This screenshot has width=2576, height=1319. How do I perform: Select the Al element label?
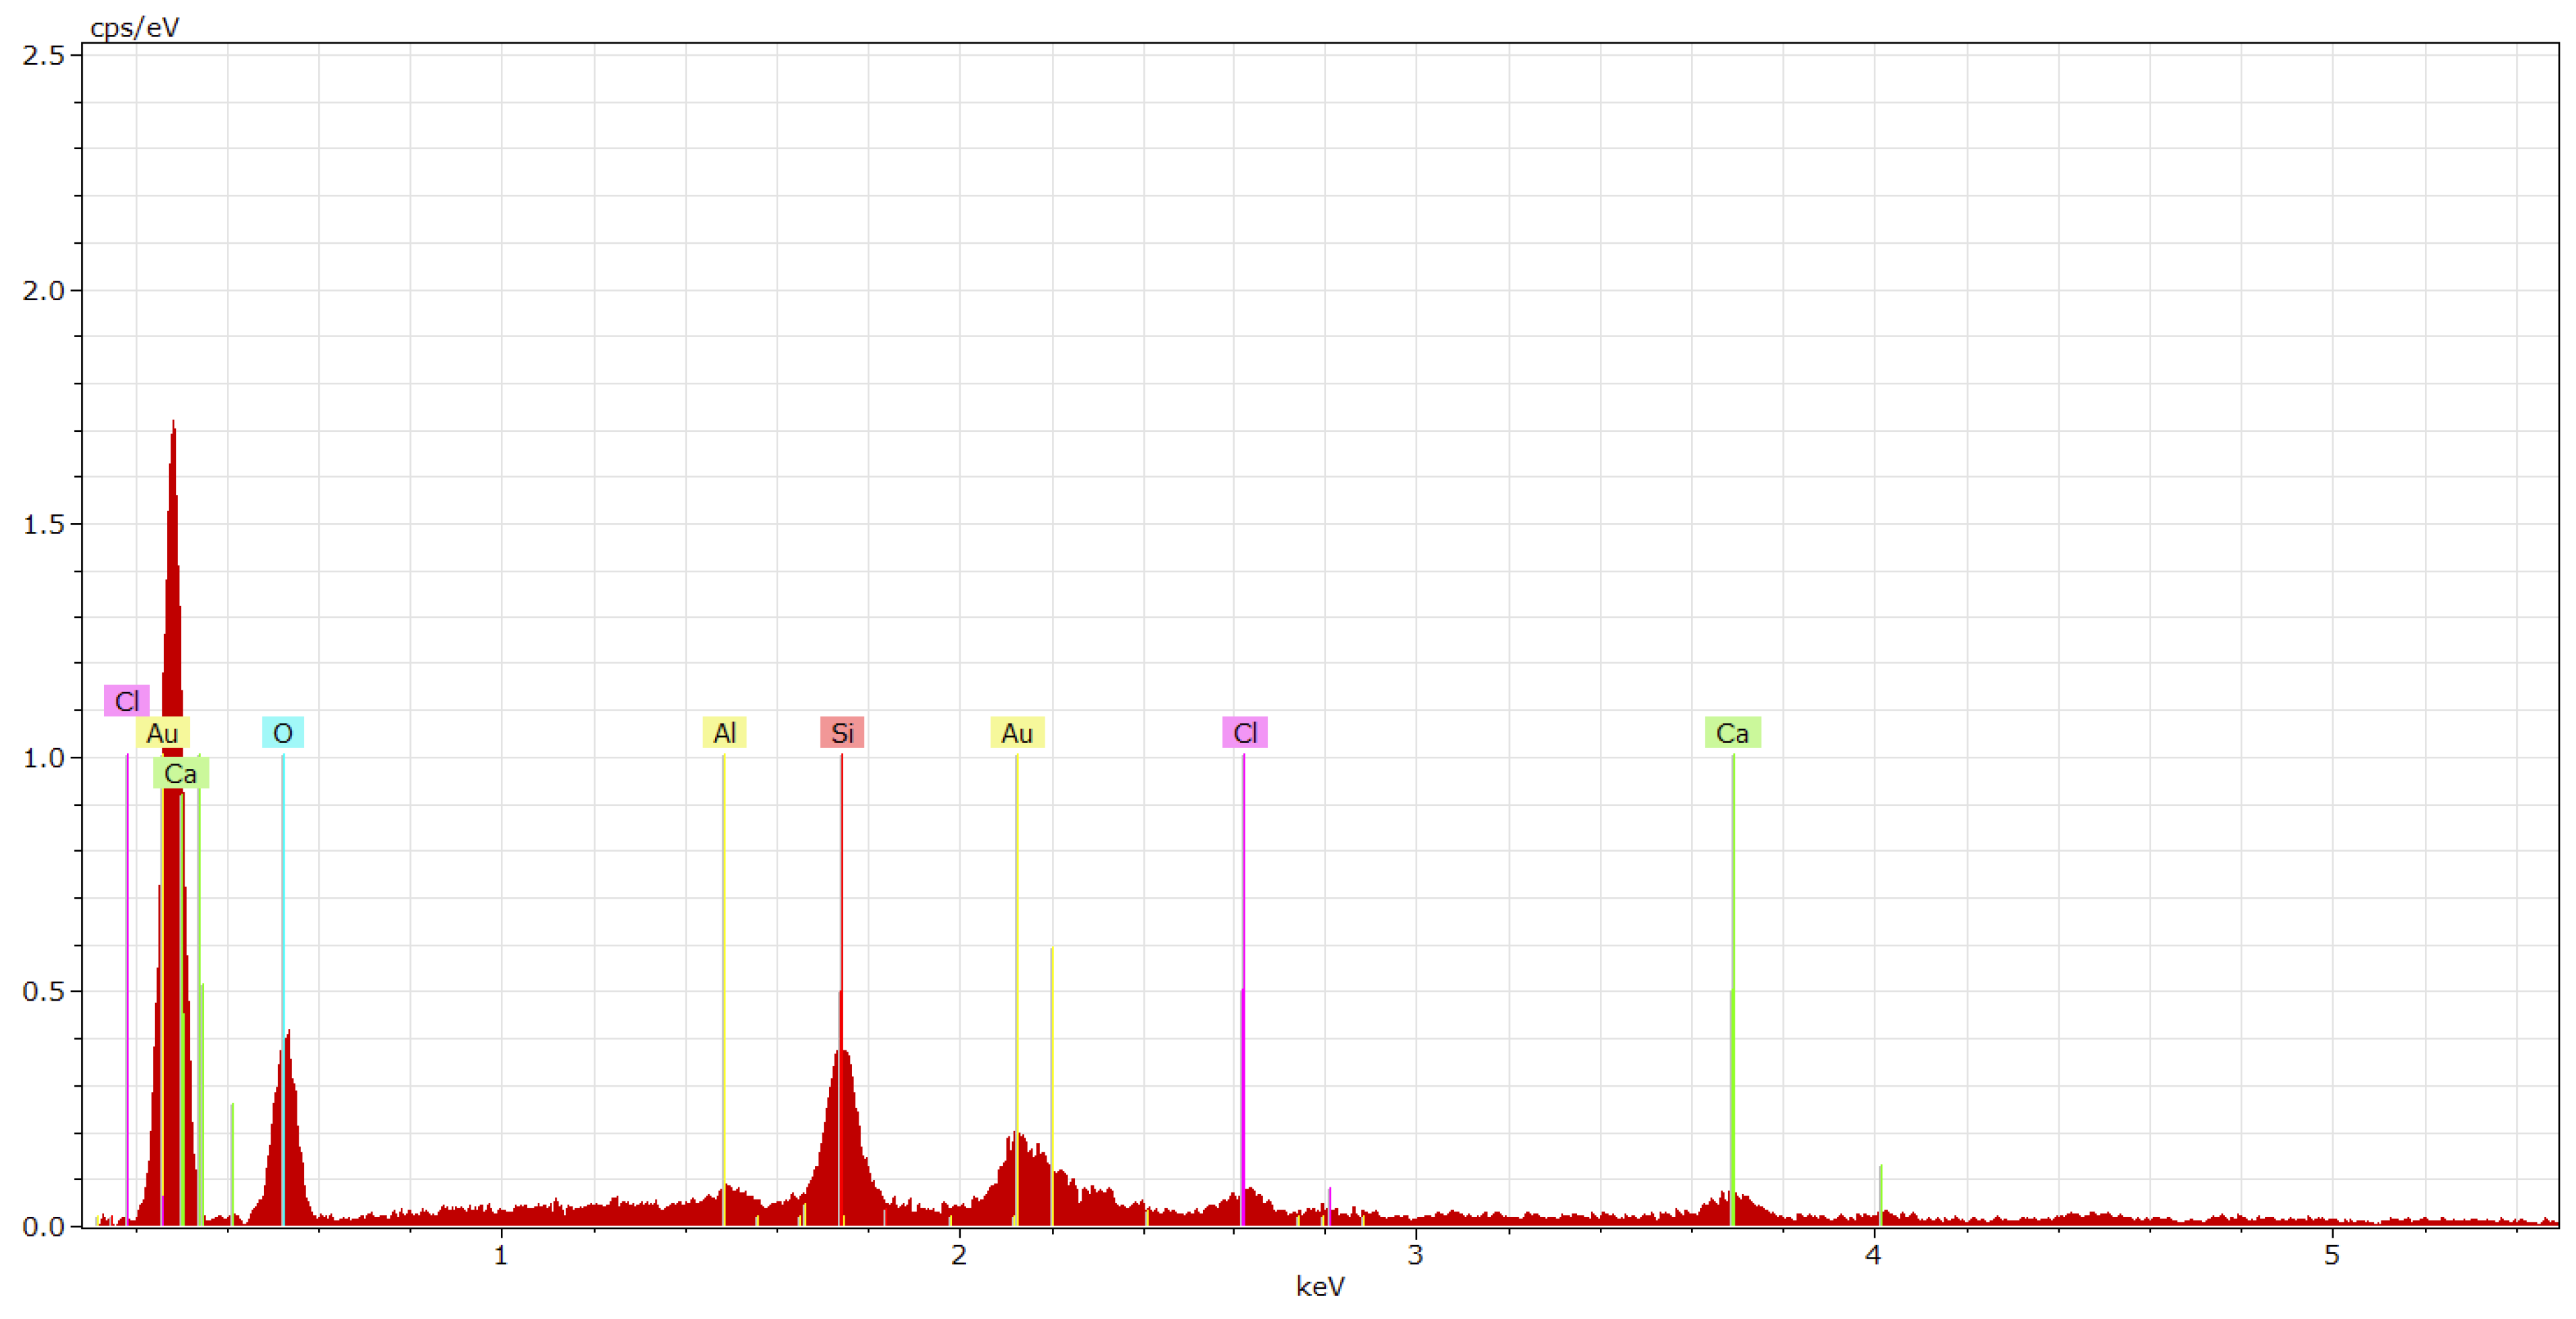coord(724,733)
